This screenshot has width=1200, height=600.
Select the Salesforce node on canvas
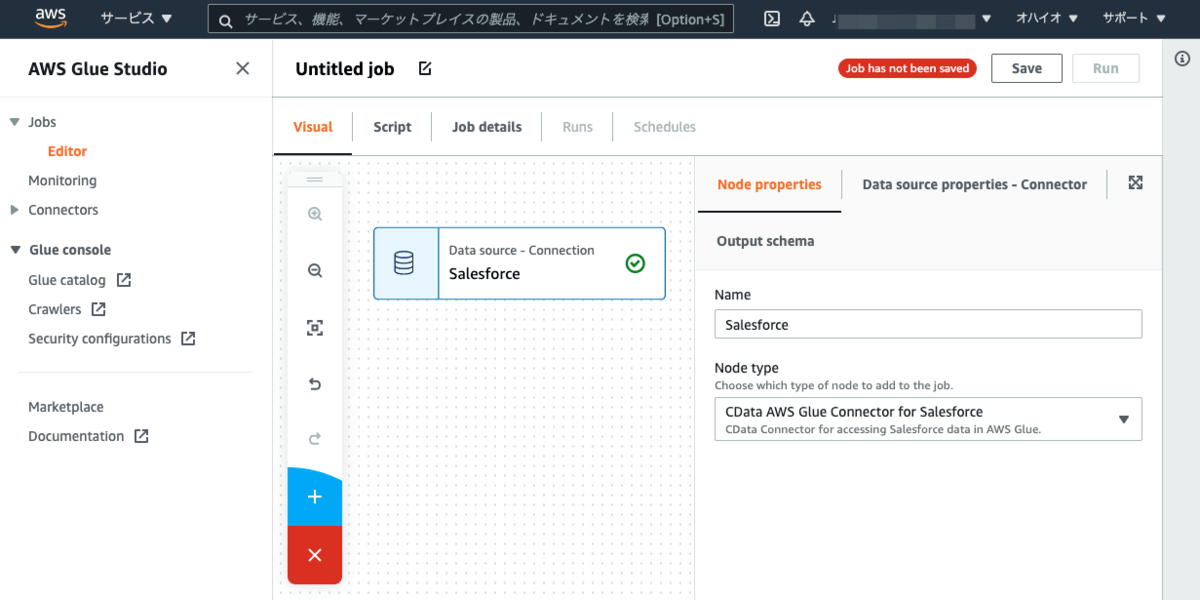coord(519,263)
